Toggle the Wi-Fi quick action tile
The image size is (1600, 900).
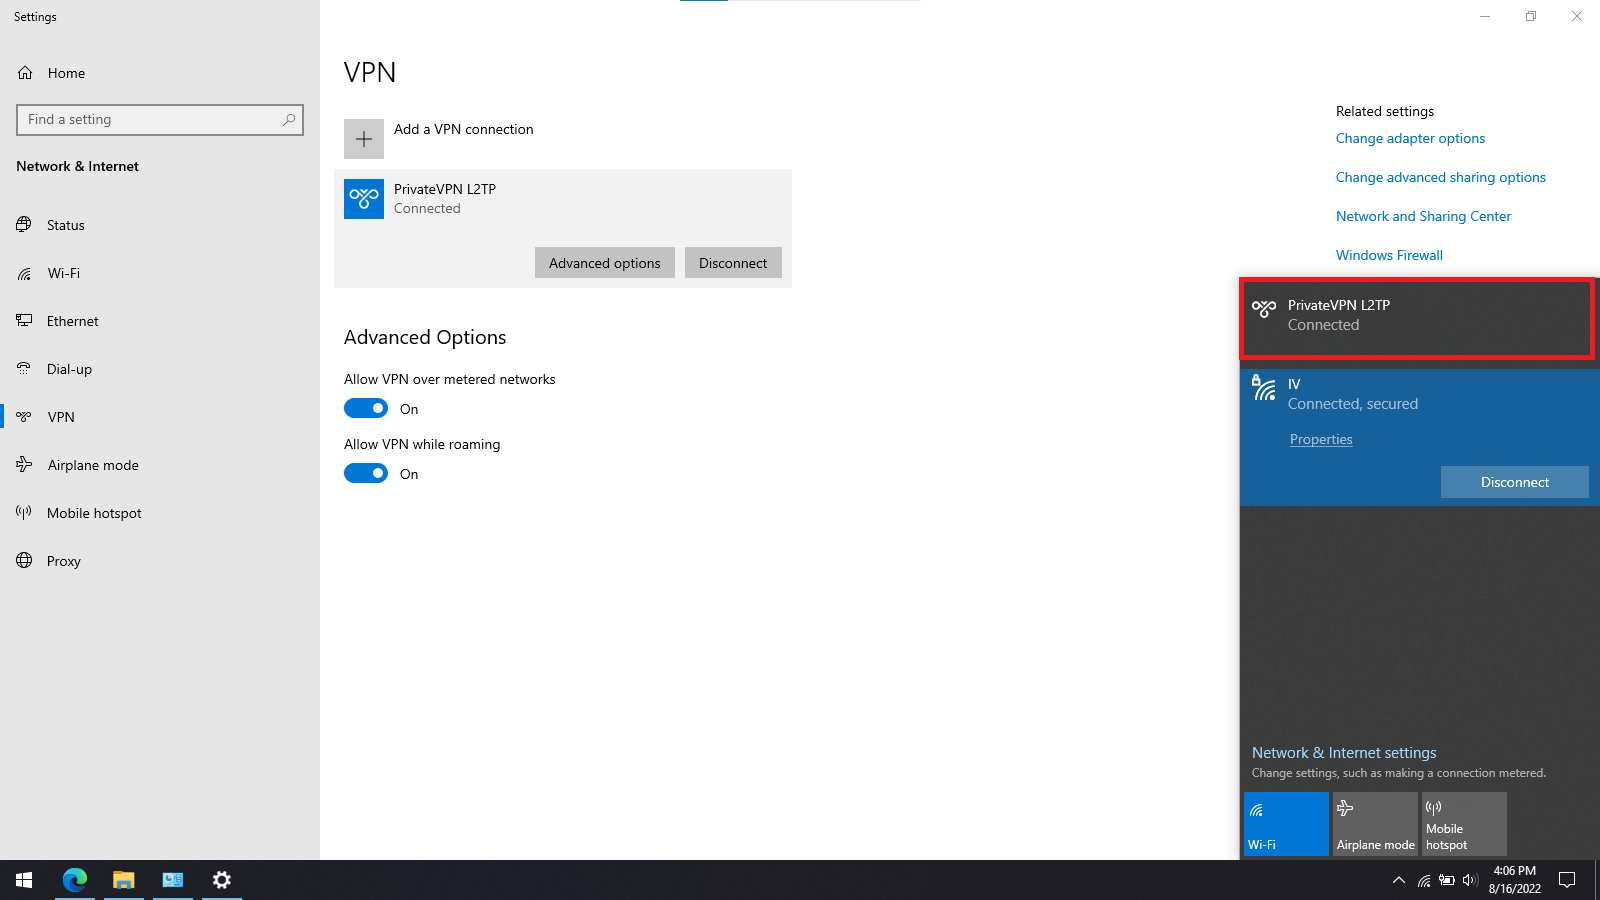coord(1286,824)
